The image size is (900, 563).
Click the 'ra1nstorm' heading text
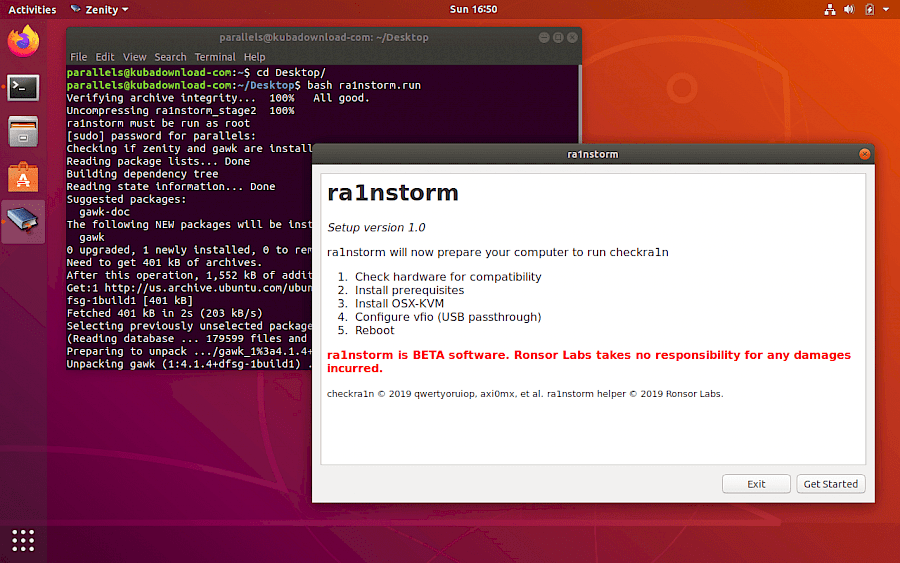[393, 193]
